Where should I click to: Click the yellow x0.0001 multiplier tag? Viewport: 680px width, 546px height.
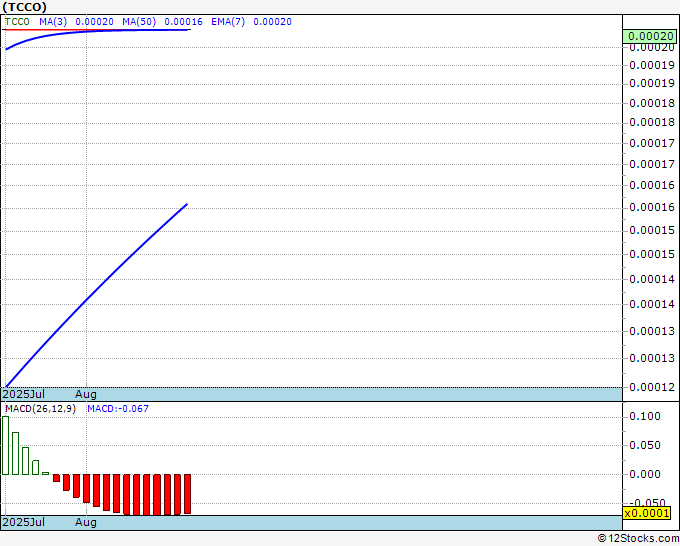pos(647,513)
